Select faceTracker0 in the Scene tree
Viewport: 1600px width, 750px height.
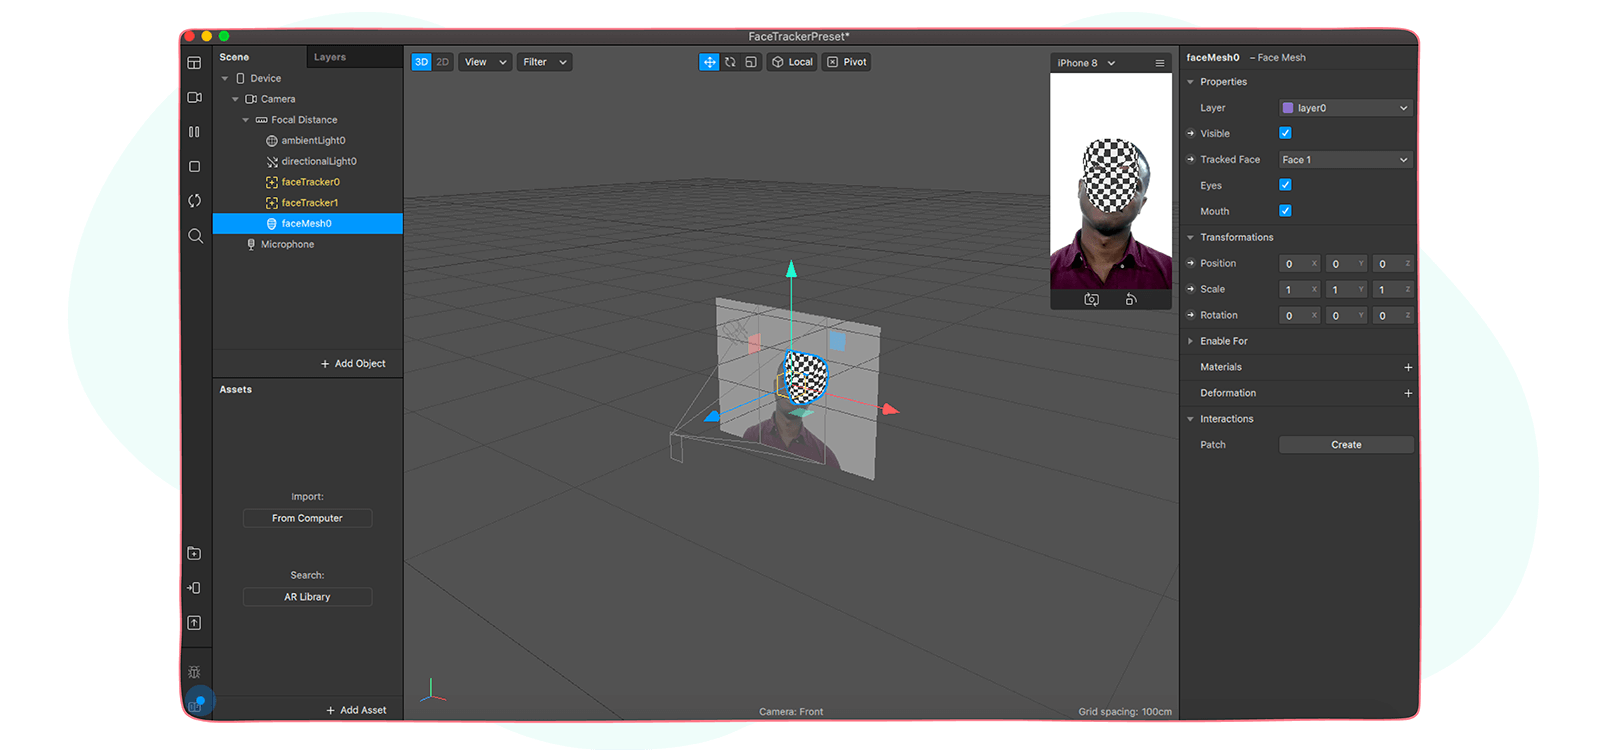310,182
